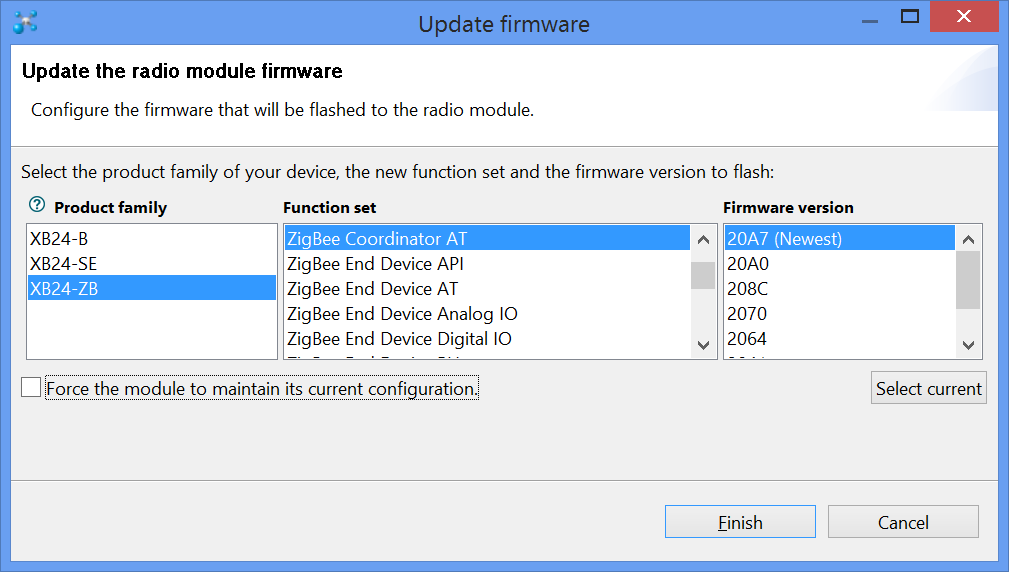Maximize the Update firmware window
Viewport: 1009px width, 572px height.
click(910, 17)
